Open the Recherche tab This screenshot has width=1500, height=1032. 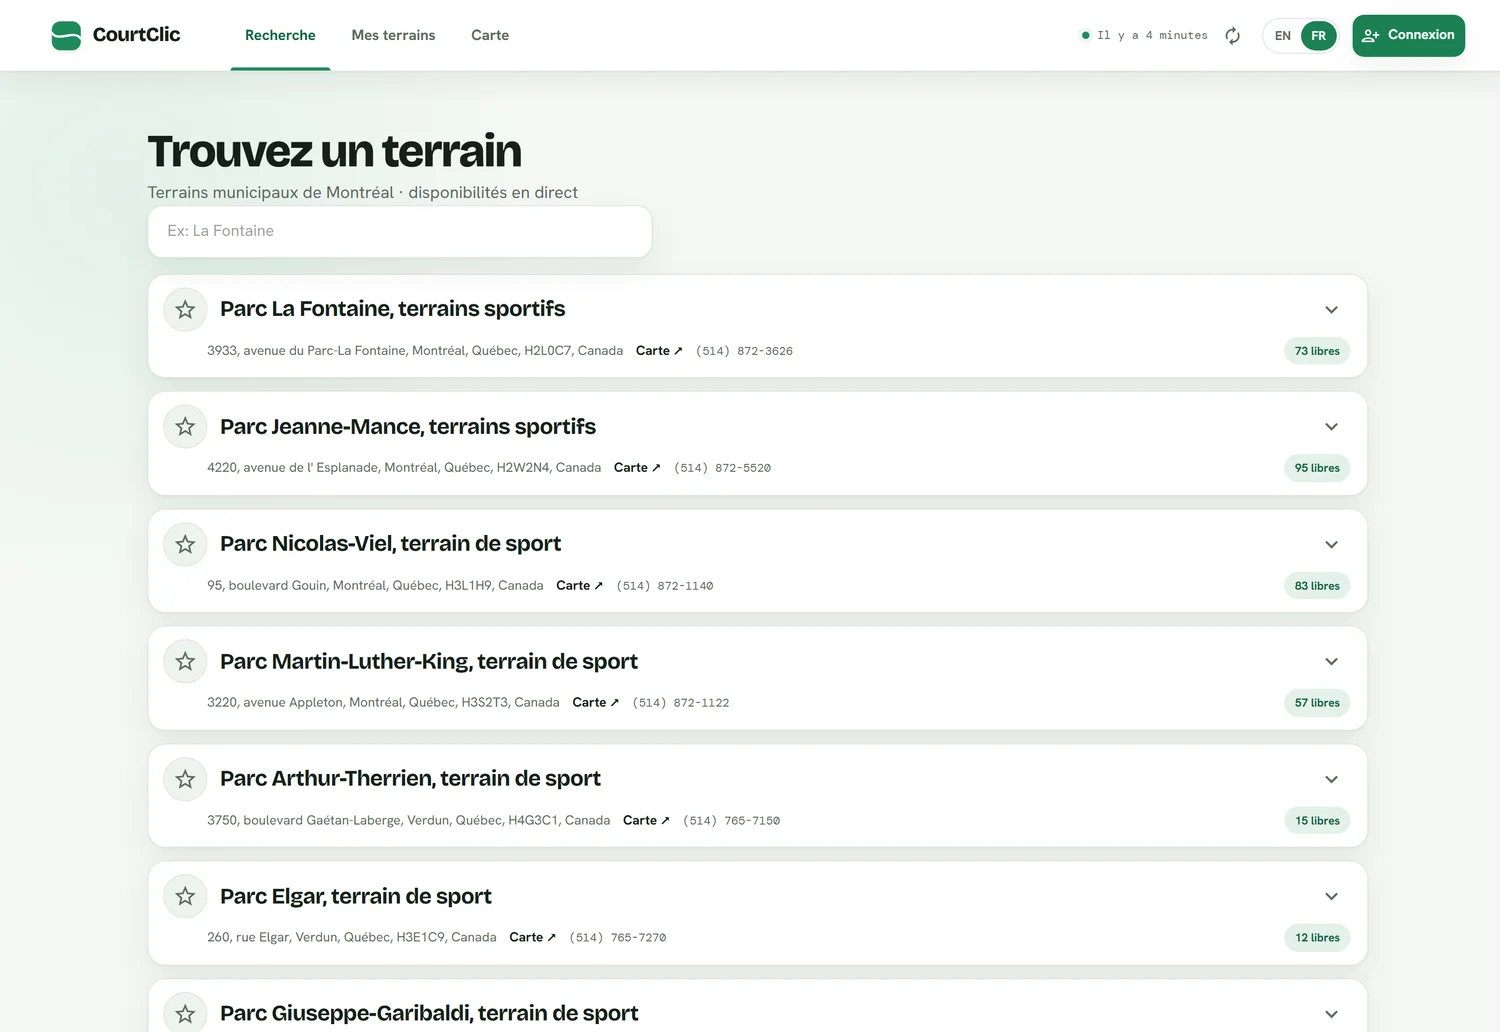[280, 36]
